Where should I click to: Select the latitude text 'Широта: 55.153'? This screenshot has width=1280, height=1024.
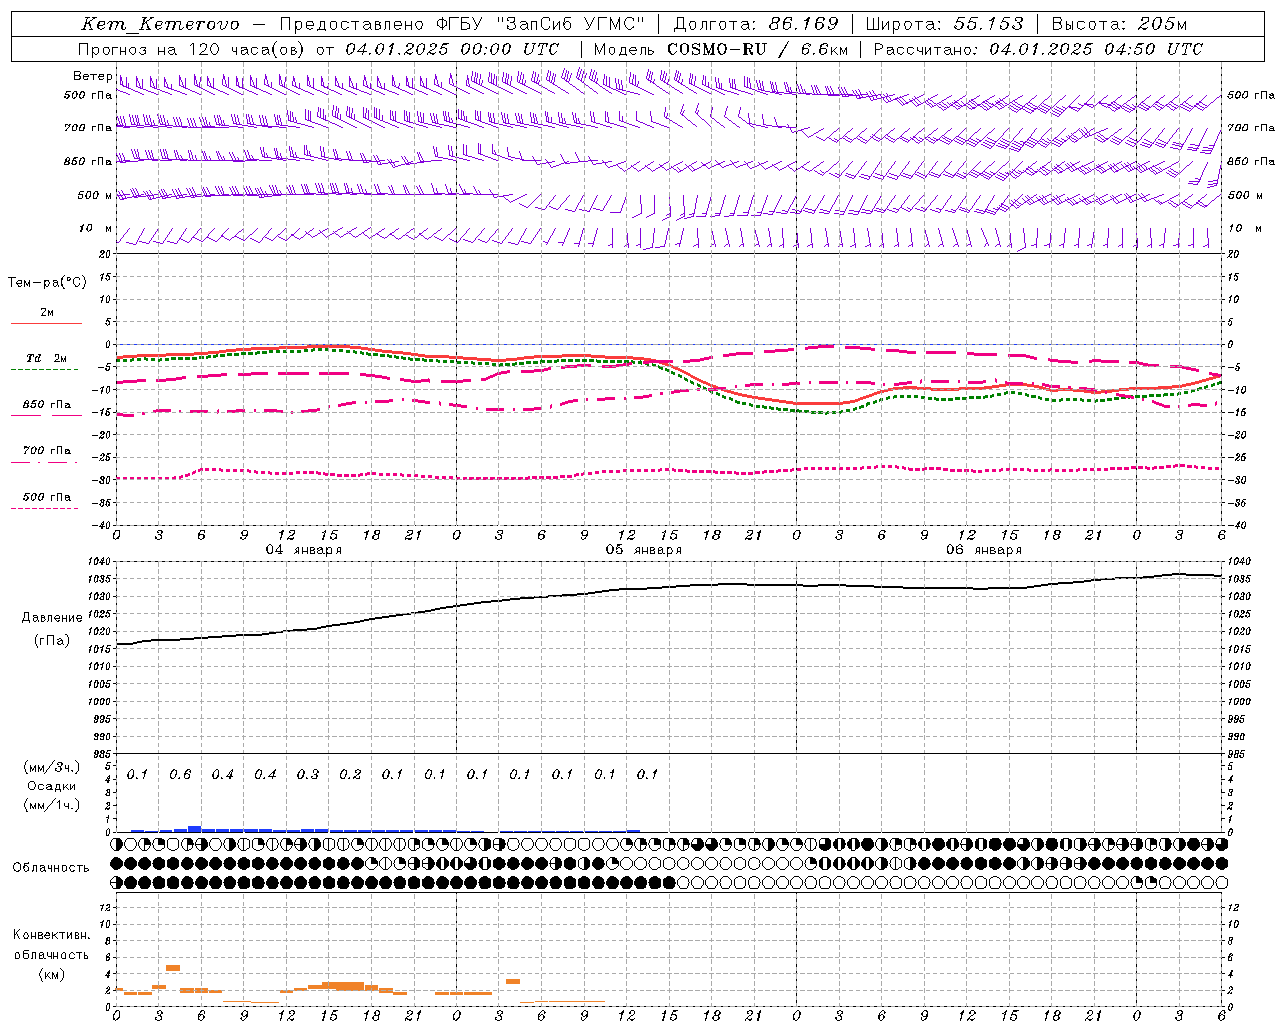click(945, 24)
